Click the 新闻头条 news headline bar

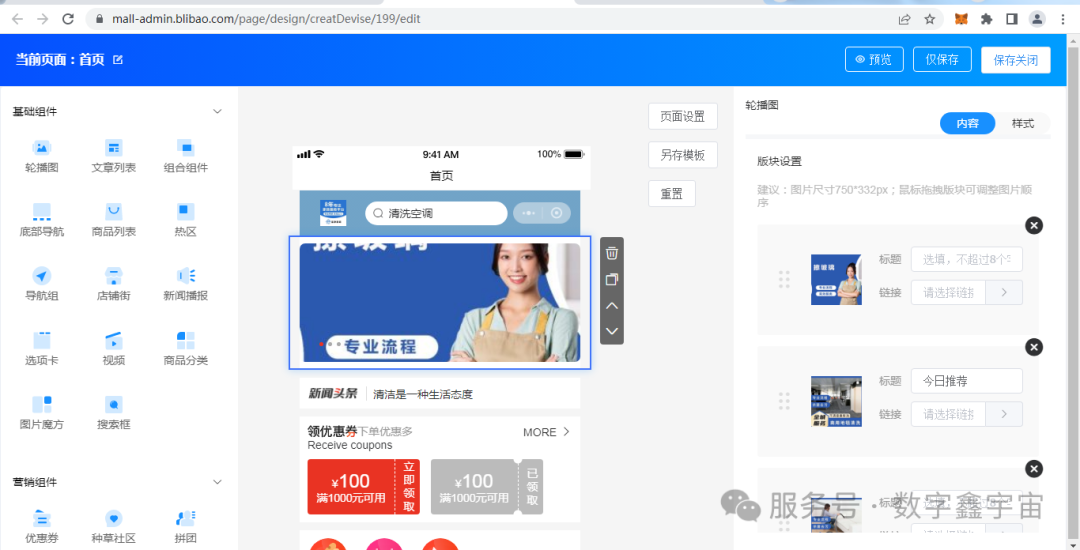pyautogui.click(x=439, y=394)
